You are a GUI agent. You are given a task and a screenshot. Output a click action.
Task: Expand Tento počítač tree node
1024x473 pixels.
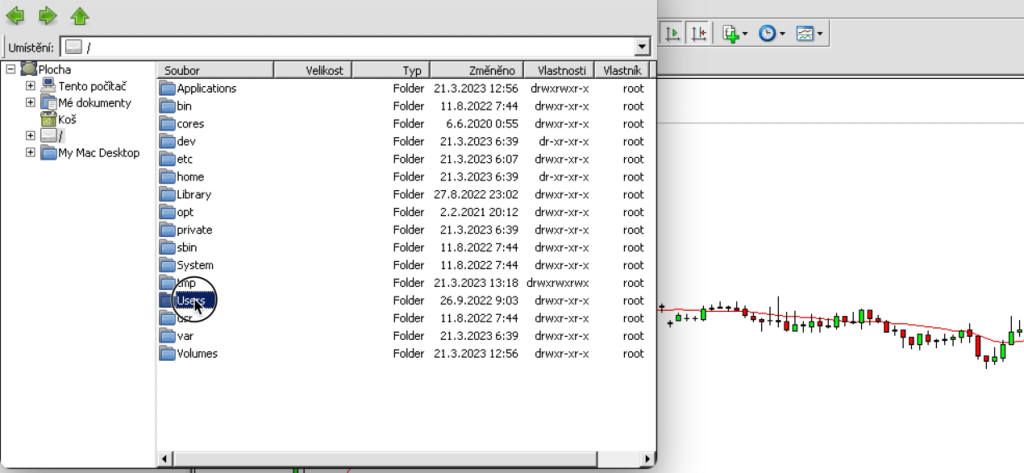30,86
